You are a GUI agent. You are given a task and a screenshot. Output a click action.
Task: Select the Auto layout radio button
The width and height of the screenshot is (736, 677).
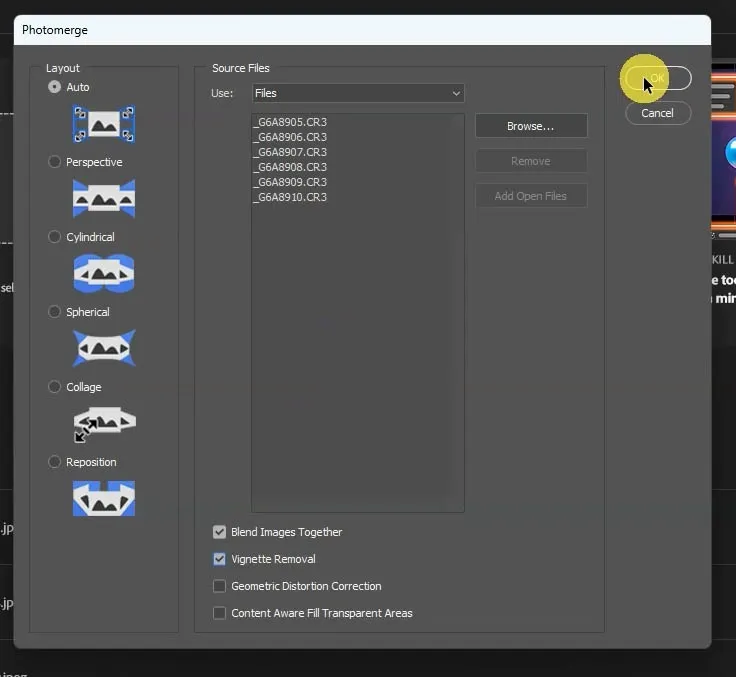coord(54,87)
